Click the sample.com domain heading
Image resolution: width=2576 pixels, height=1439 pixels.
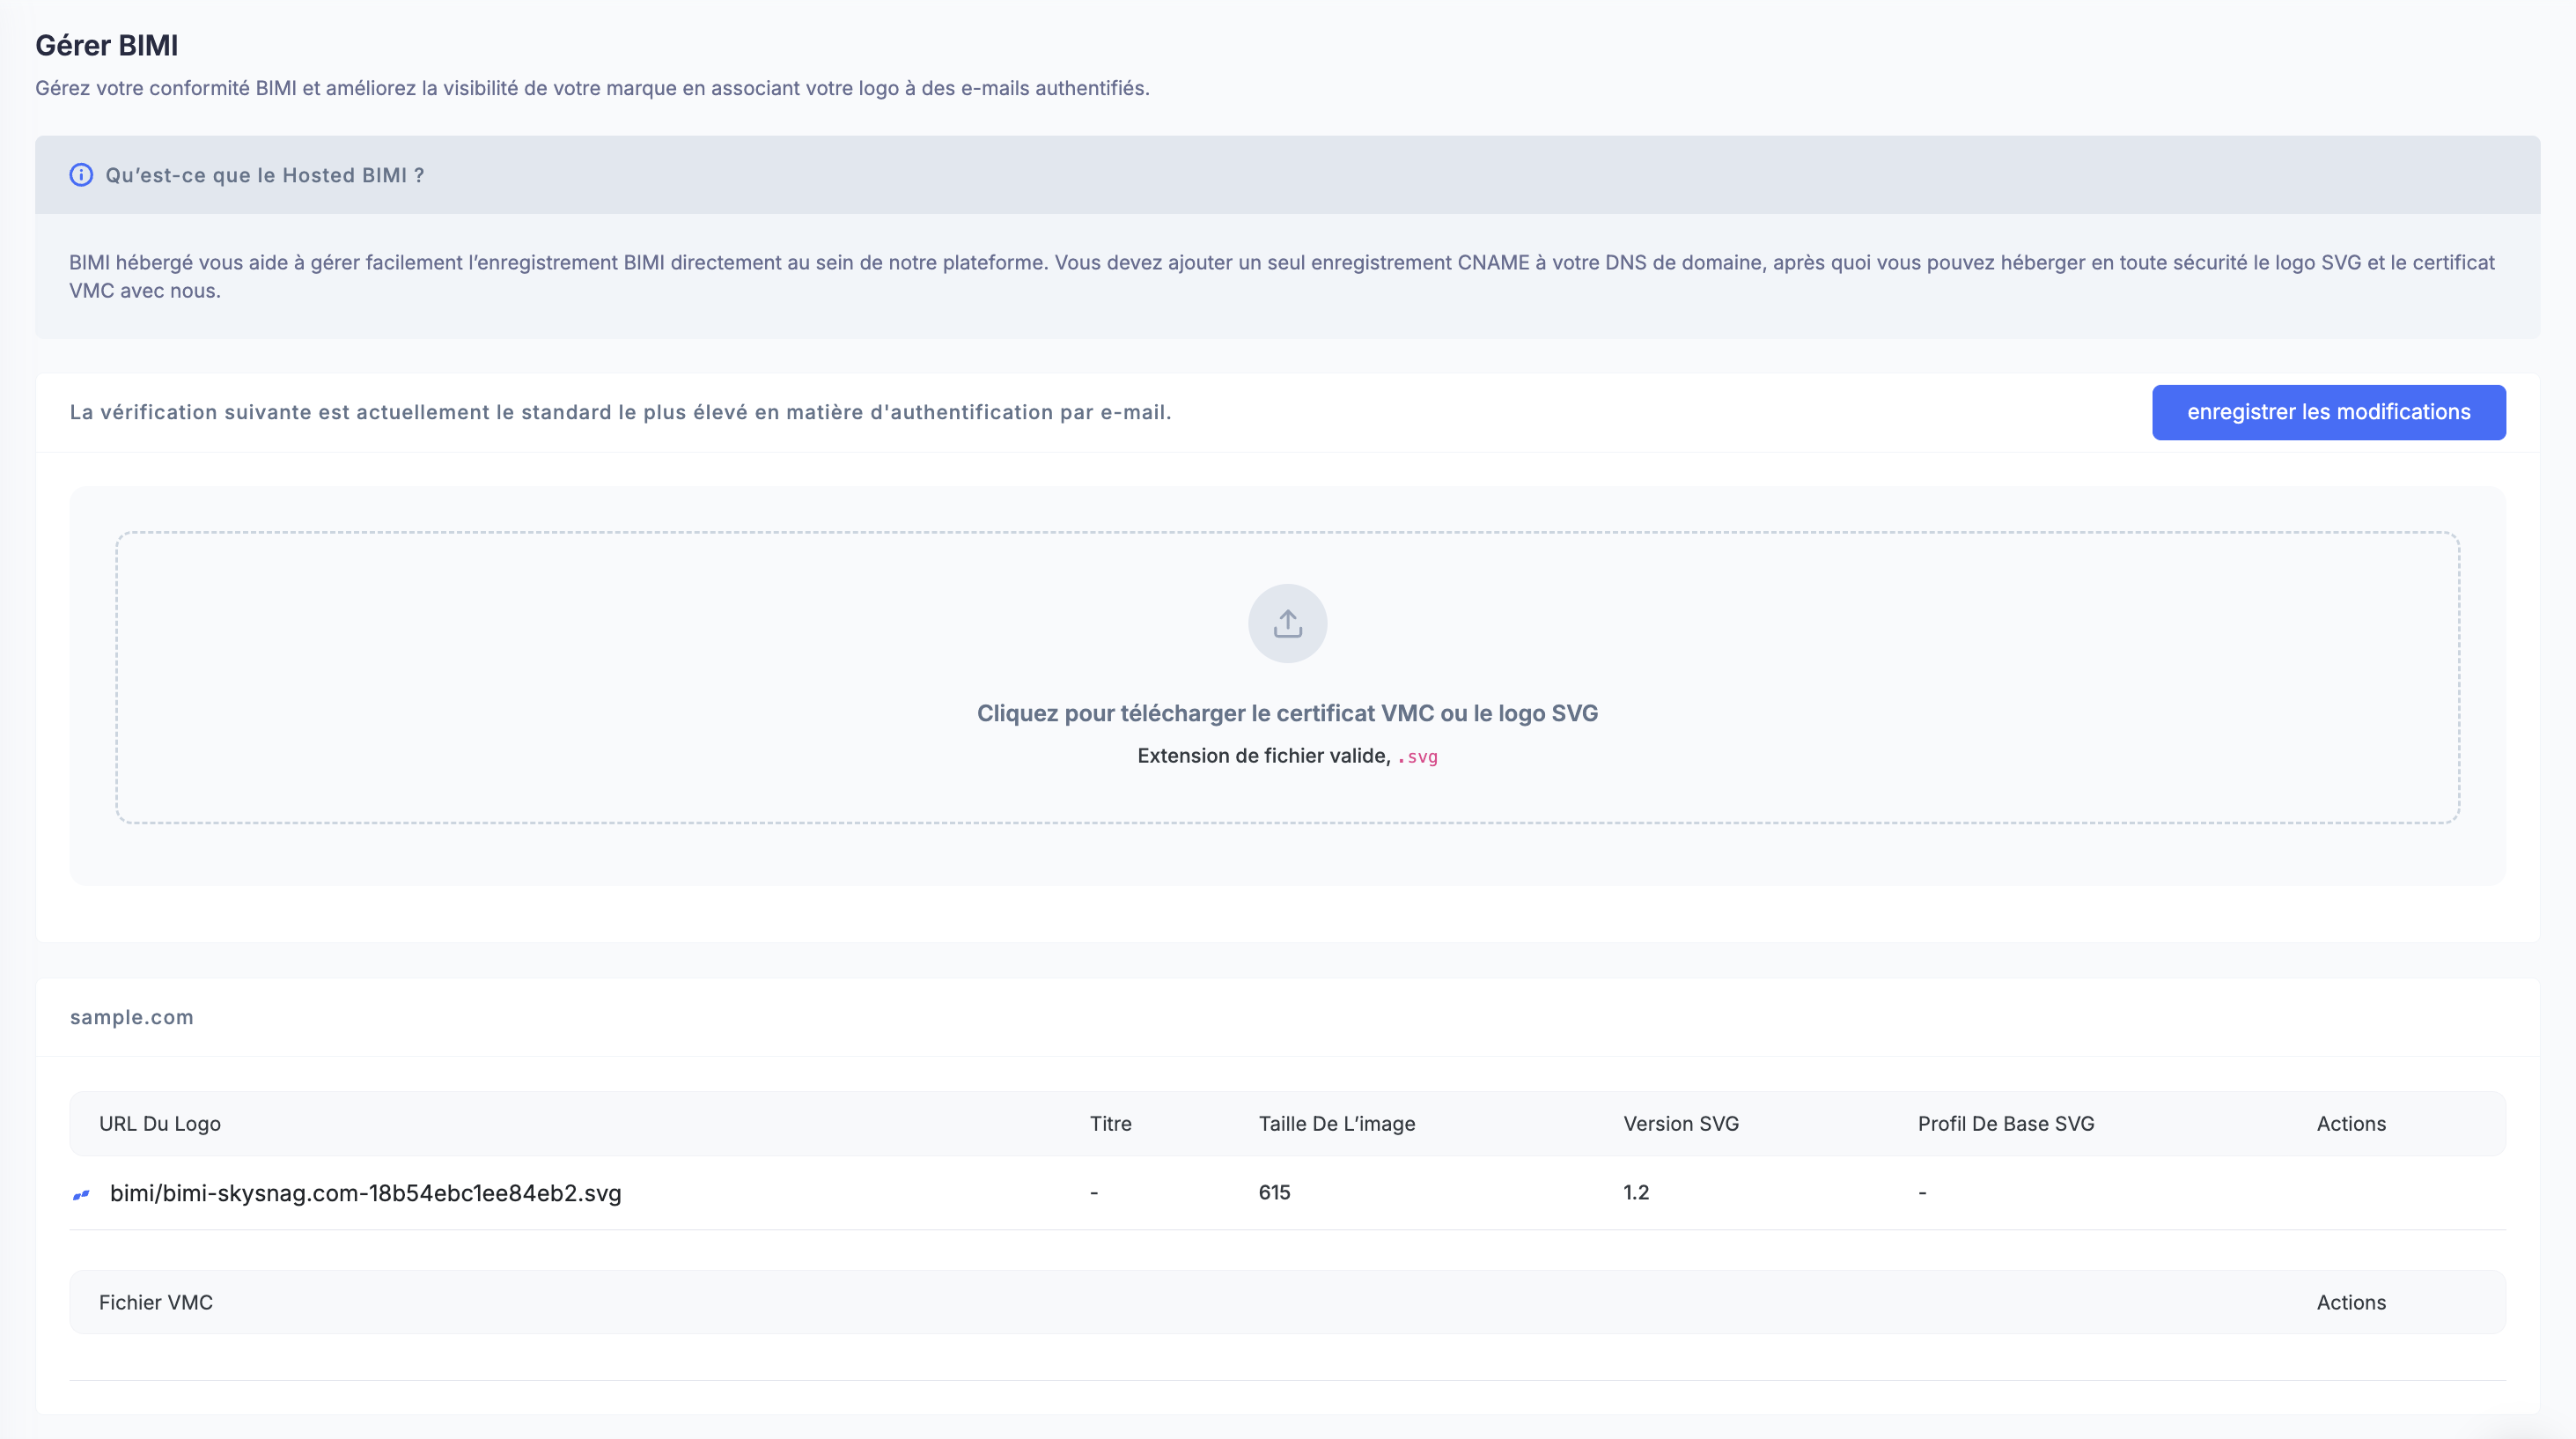click(x=132, y=1017)
